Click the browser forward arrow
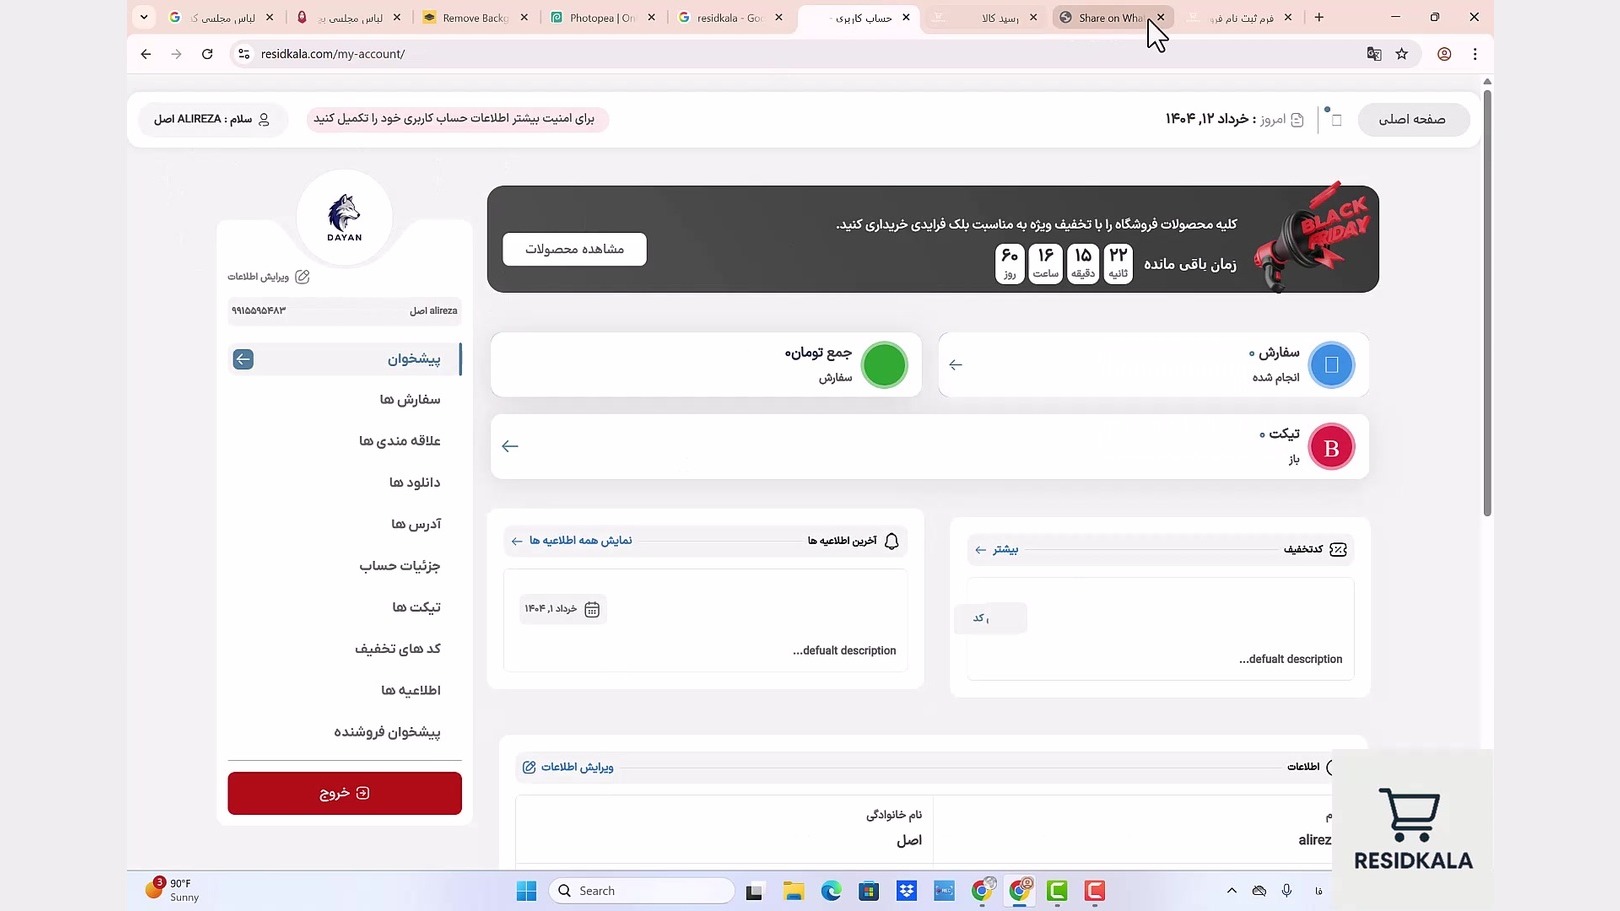This screenshot has width=1620, height=911. (177, 54)
